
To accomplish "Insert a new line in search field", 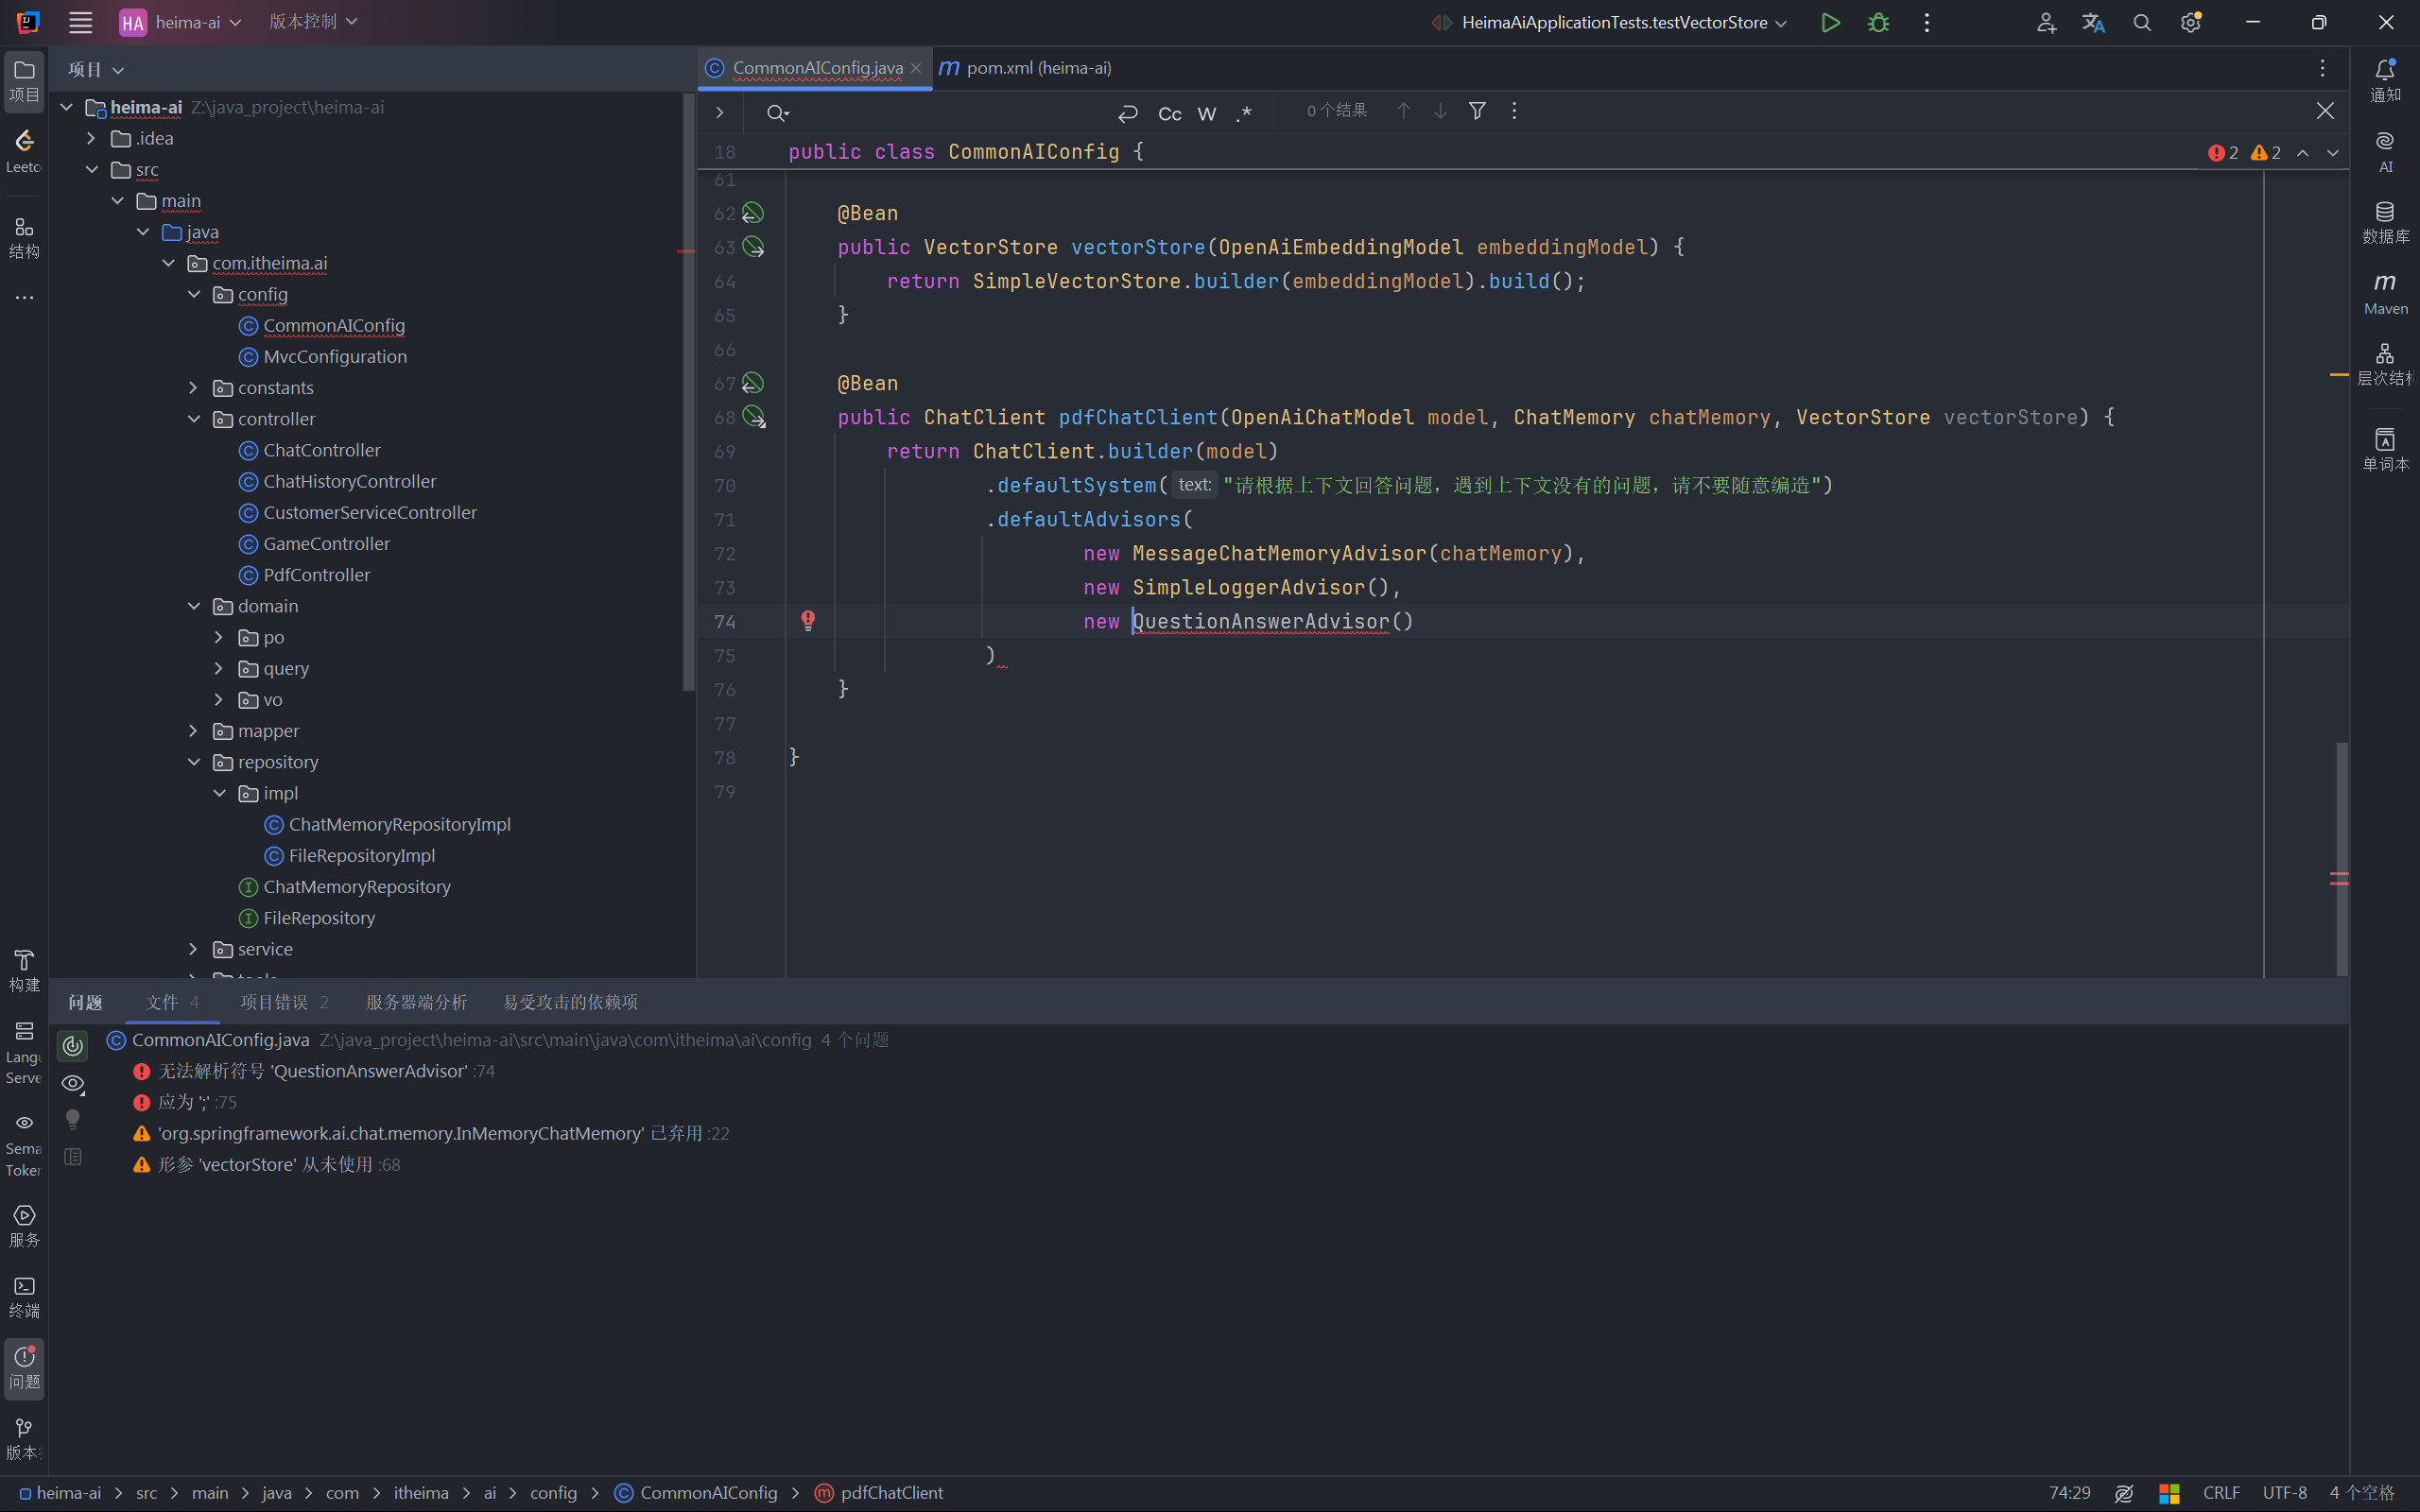I will point(1128,113).
